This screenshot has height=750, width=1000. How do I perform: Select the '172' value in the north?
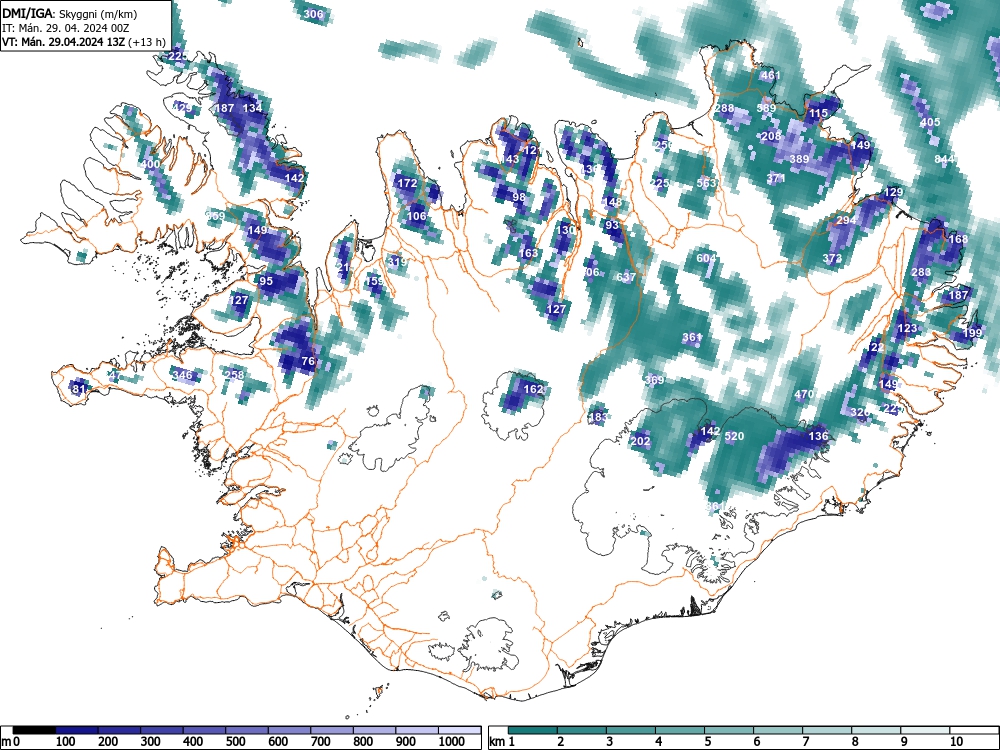pyautogui.click(x=407, y=183)
